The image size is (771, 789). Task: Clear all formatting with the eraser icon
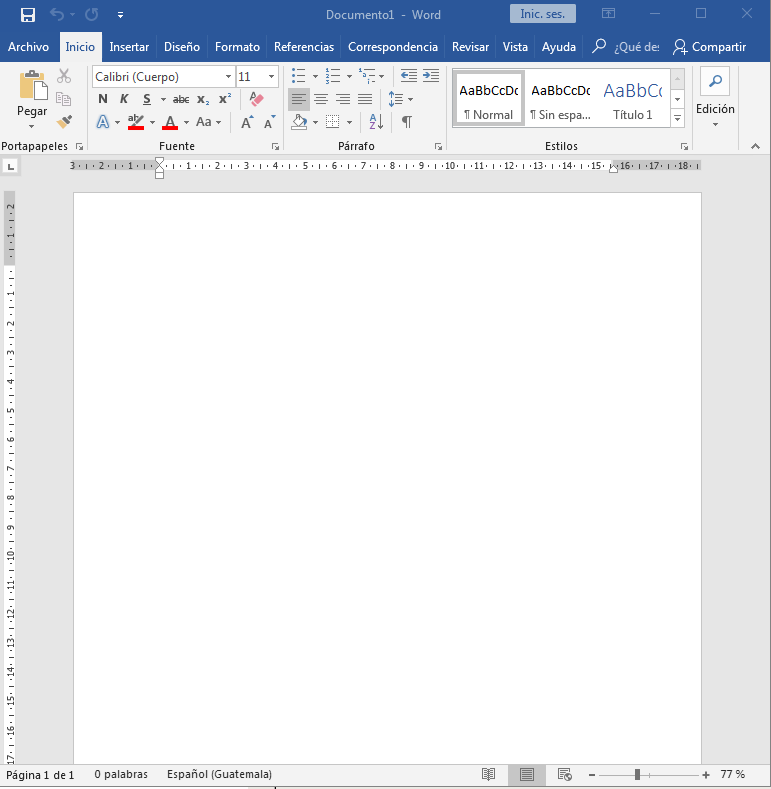[256, 99]
